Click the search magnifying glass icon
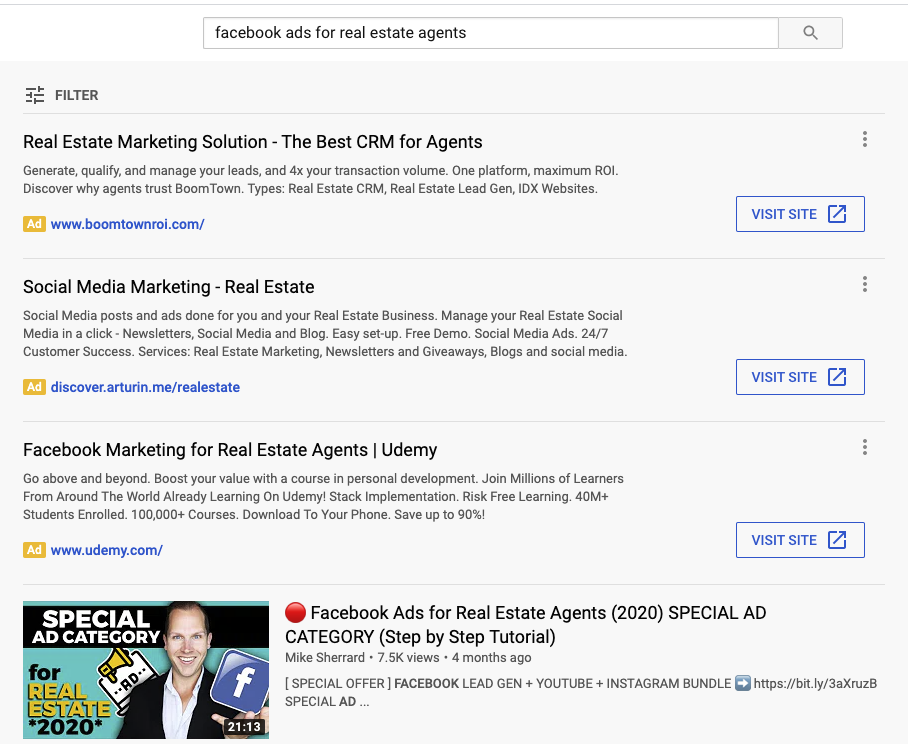Image resolution: width=908 pixels, height=744 pixels. pos(810,32)
